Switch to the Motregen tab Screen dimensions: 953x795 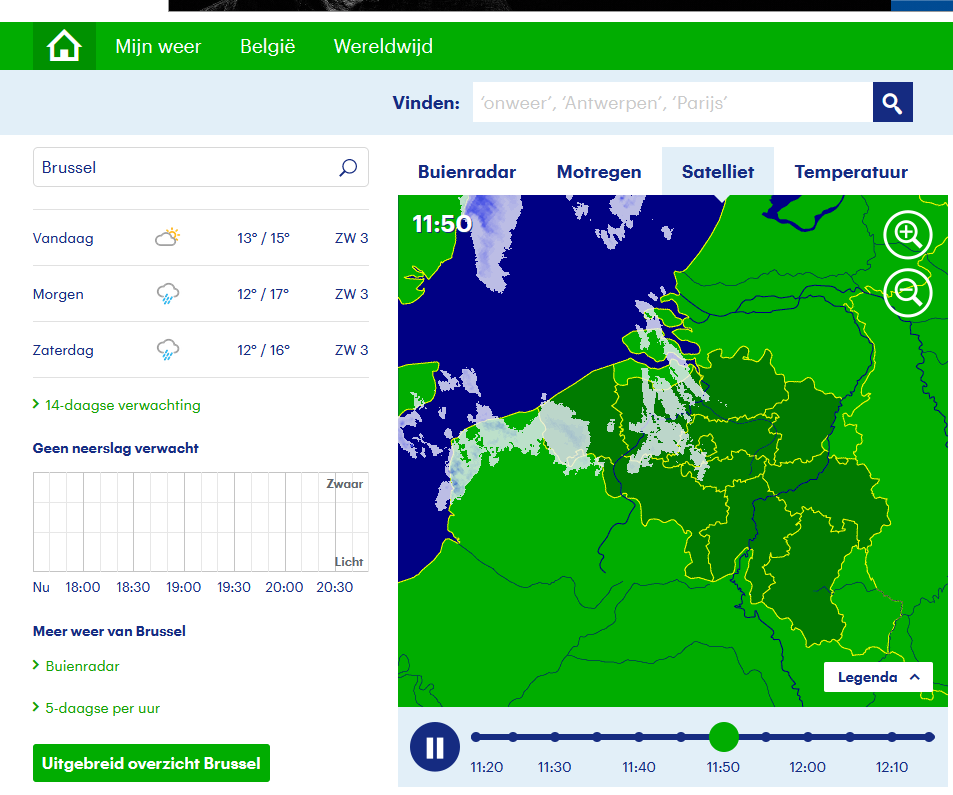599,172
